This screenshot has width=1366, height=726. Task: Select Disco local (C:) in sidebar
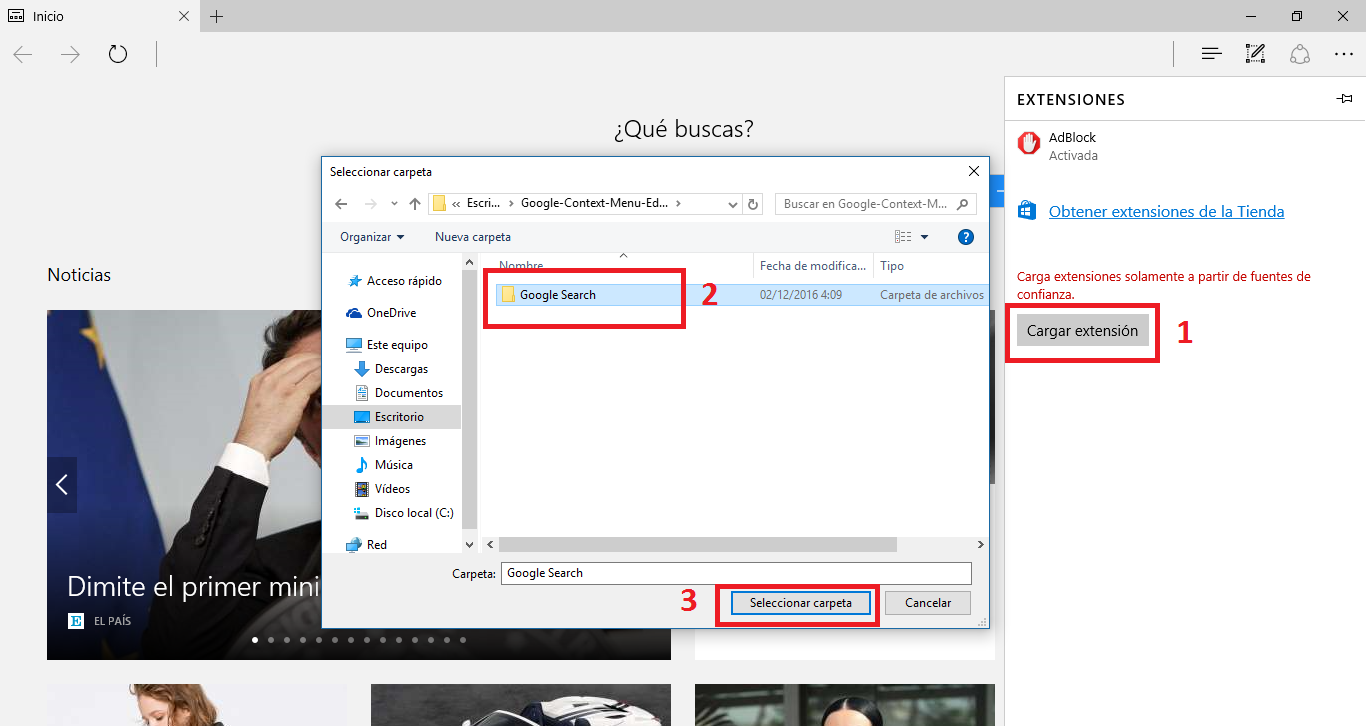click(x=405, y=513)
